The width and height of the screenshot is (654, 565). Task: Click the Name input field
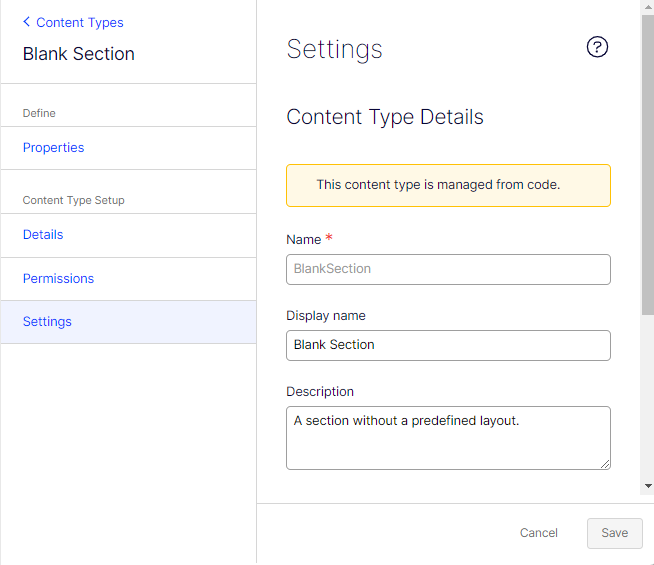click(448, 269)
